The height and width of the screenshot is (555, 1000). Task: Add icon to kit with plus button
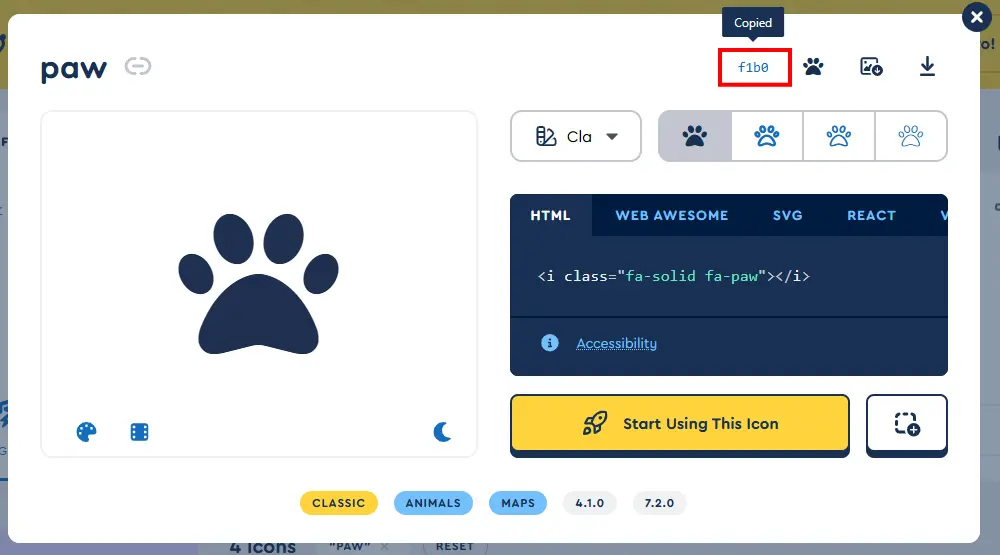(906, 424)
